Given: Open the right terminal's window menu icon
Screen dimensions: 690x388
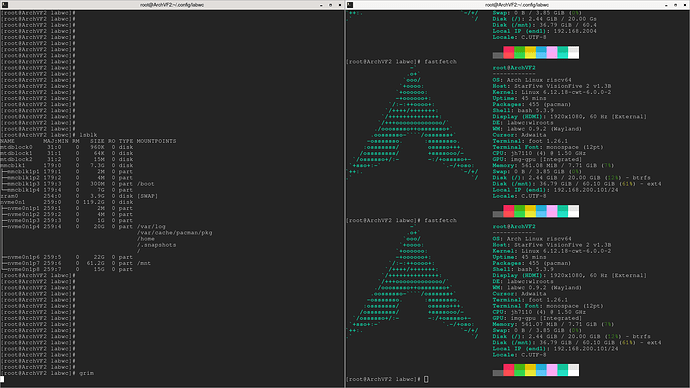Looking at the screenshot, I should [350, 5].
